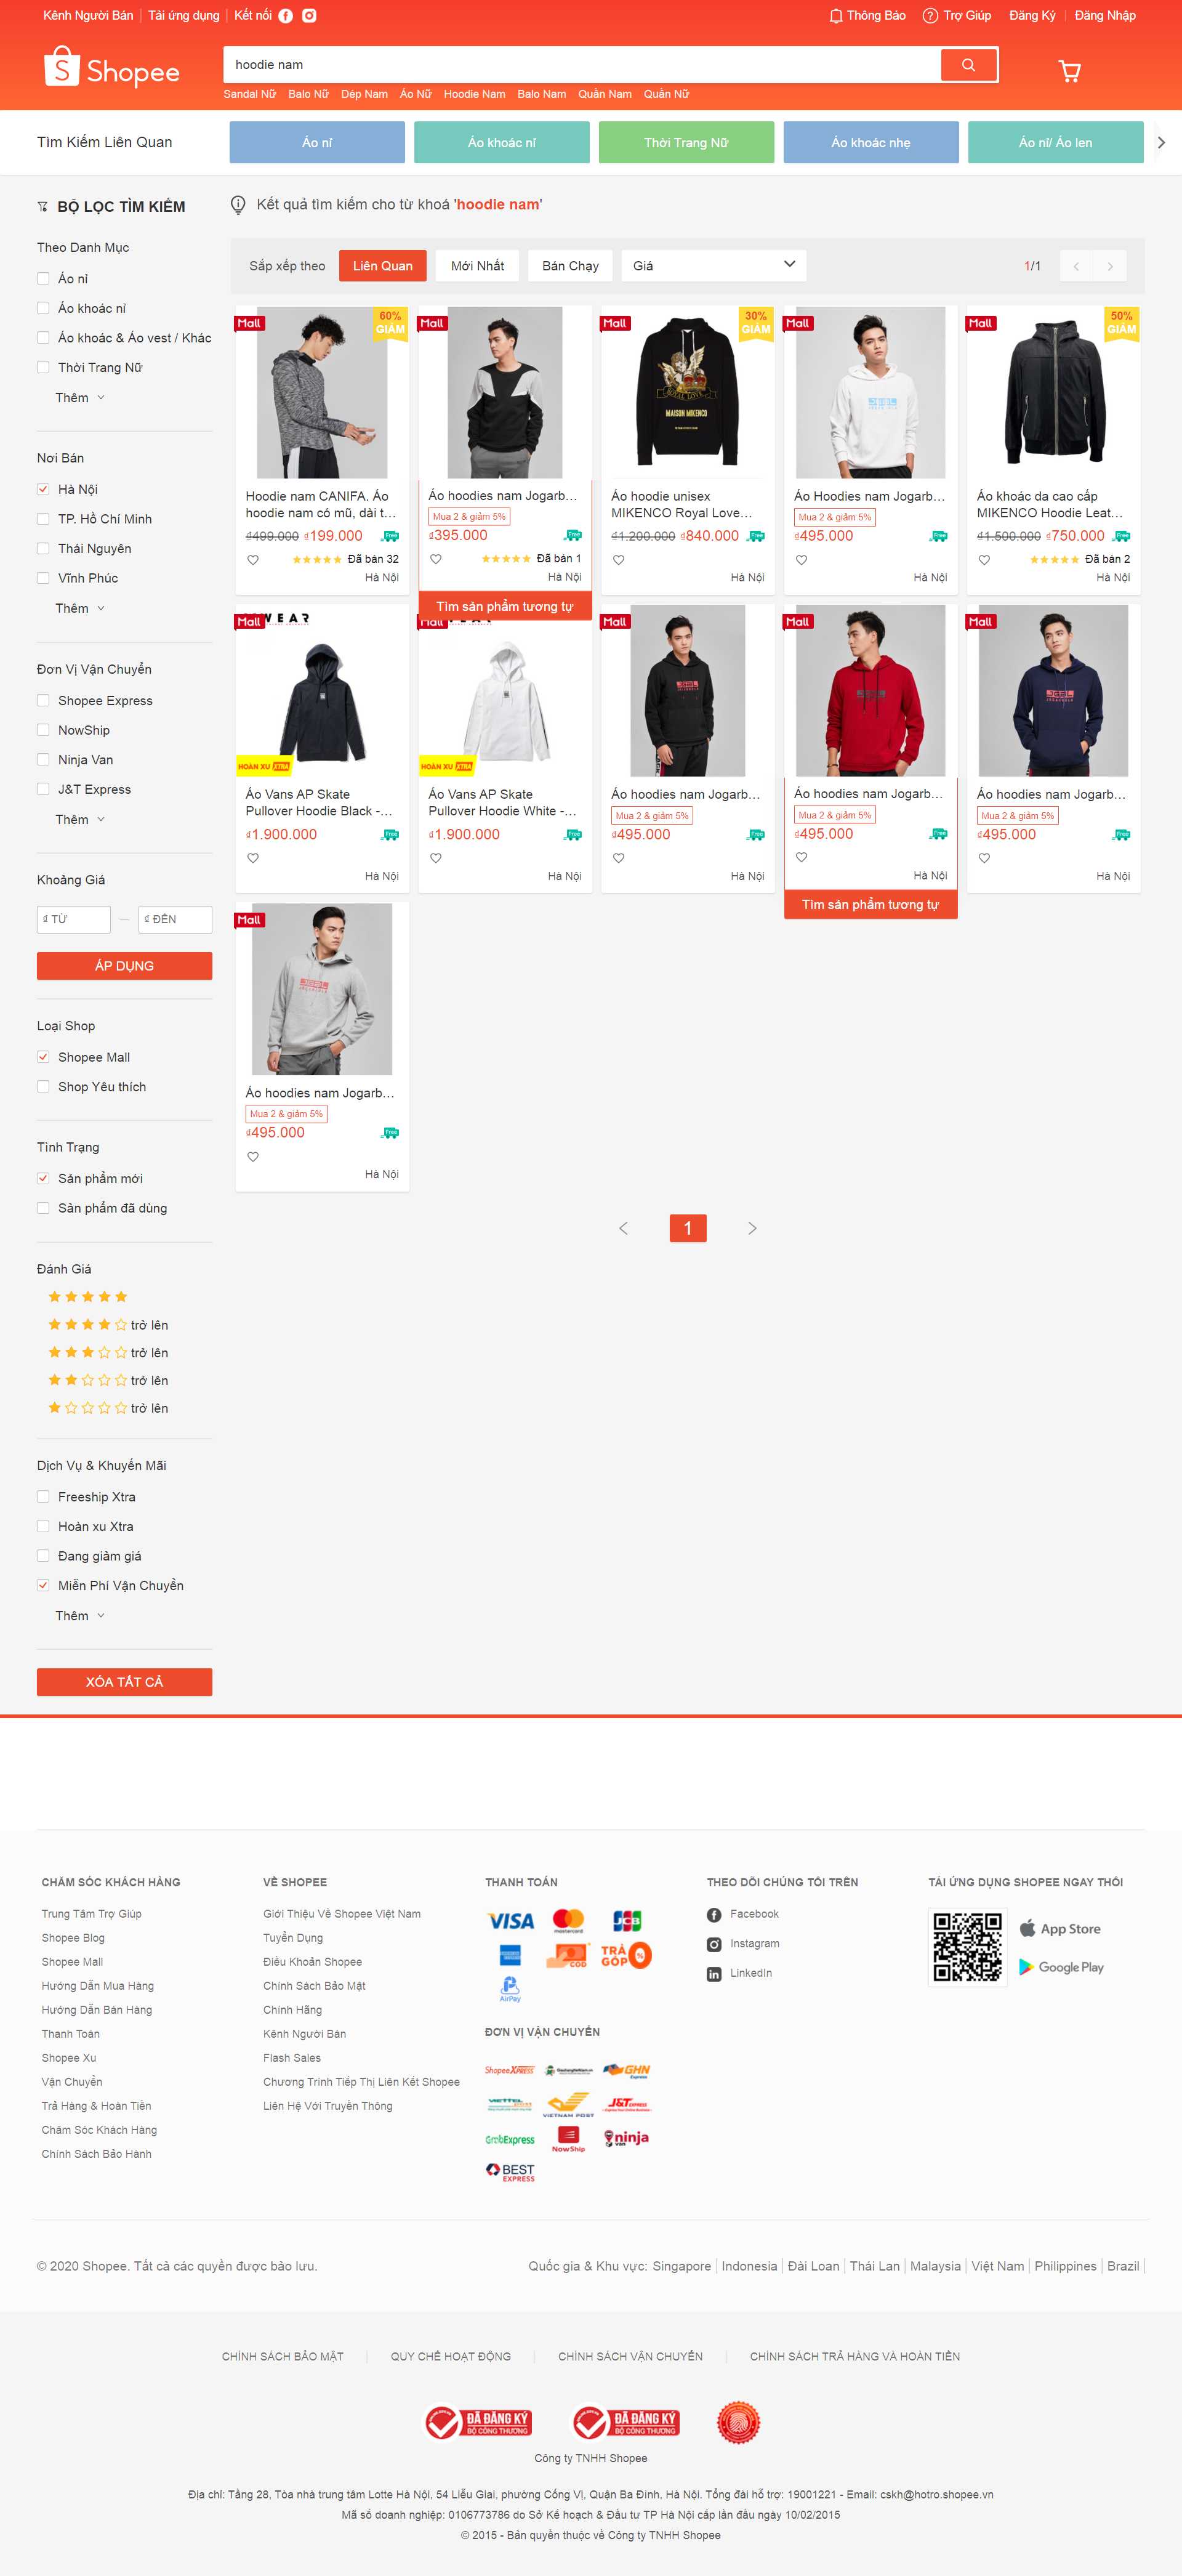
Task: Open the Đăng Ký link
Action: [x=1032, y=16]
